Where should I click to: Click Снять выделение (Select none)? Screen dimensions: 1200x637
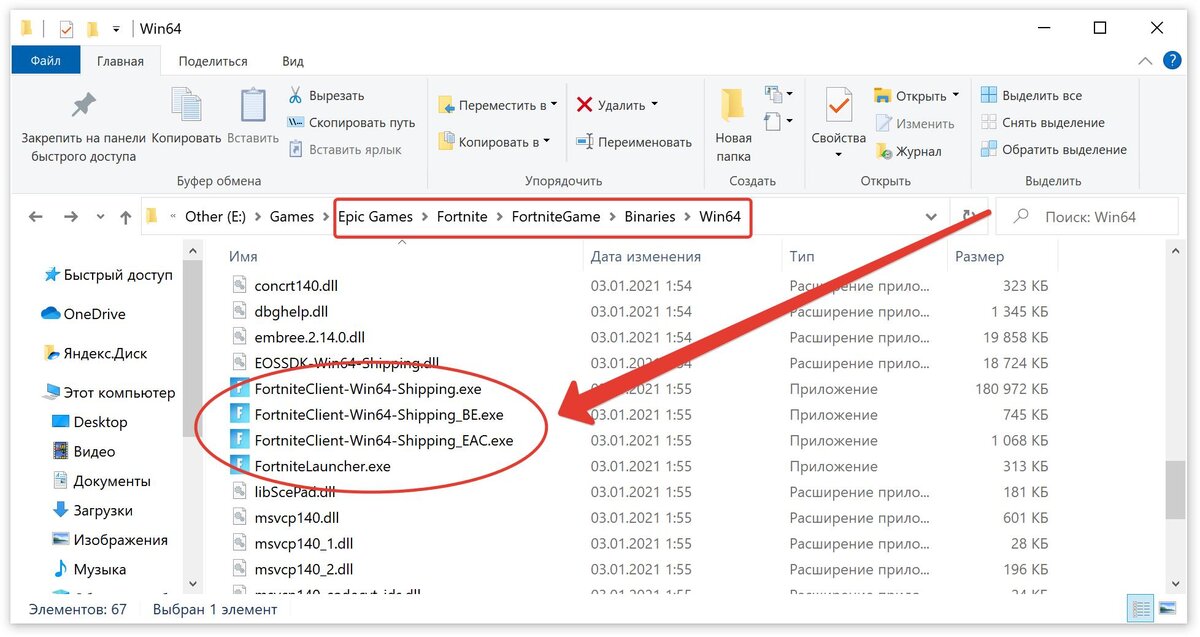[x=1042, y=123]
